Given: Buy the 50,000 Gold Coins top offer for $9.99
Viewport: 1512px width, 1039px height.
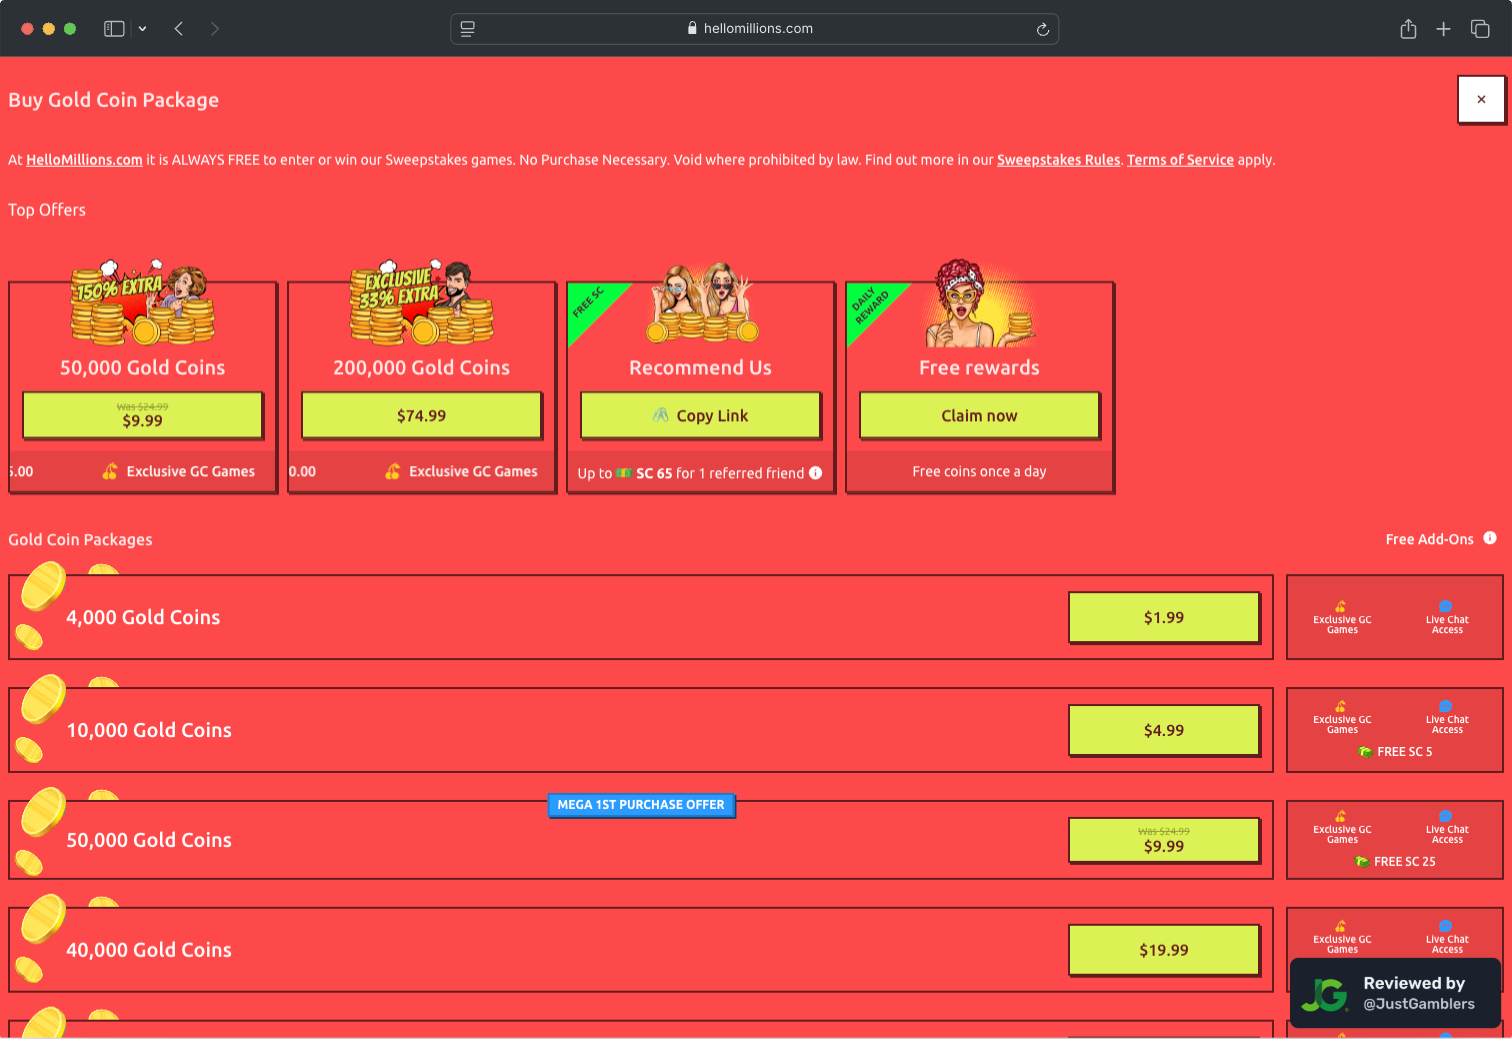Looking at the screenshot, I should 143,415.
